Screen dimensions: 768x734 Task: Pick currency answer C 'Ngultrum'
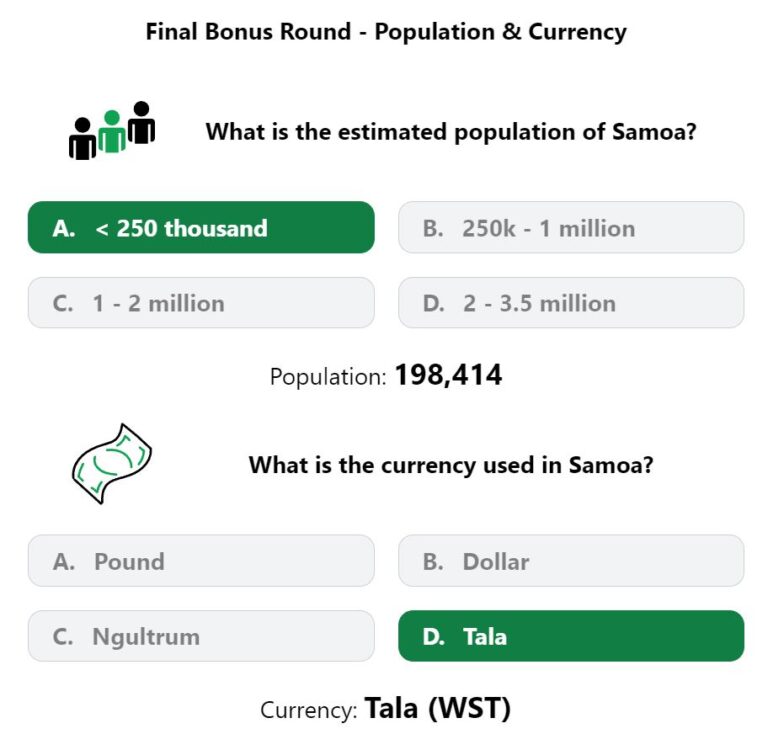click(201, 636)
